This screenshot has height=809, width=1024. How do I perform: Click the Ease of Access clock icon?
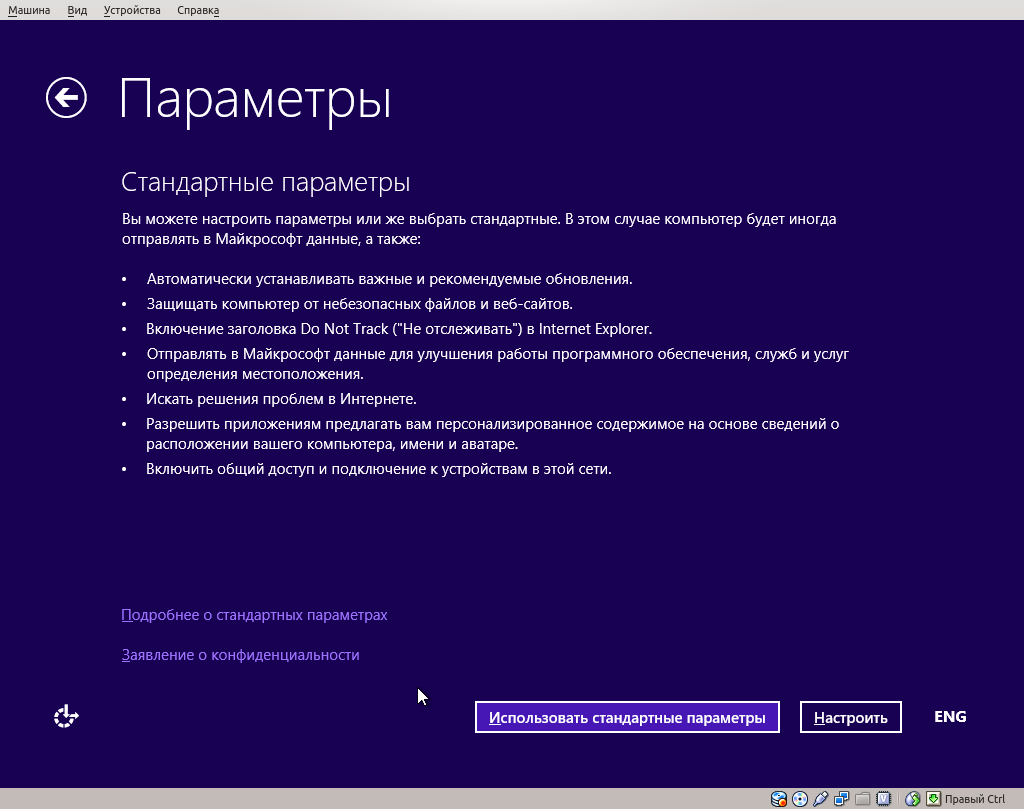[x=65, y=716]
